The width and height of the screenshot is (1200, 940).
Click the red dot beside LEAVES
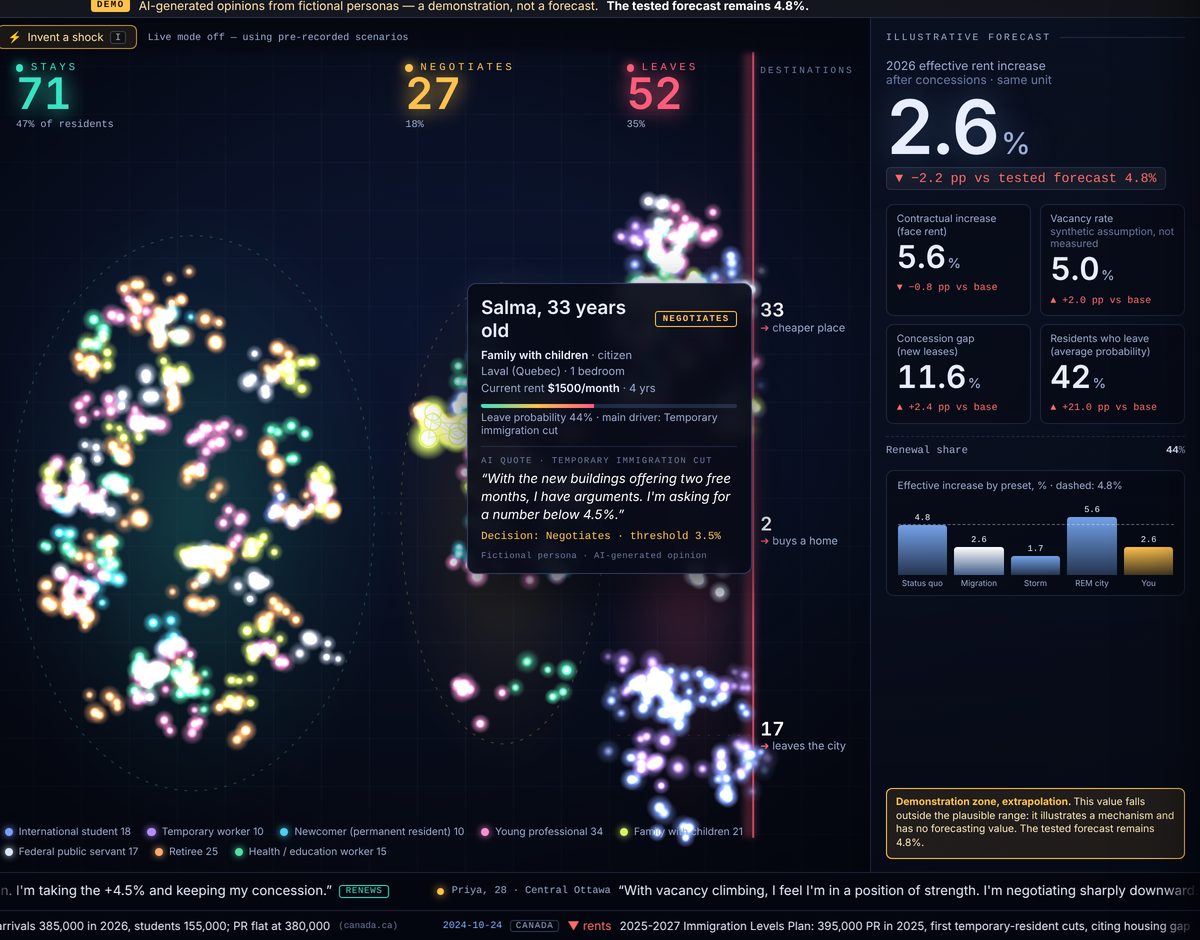tap(630, 68)
